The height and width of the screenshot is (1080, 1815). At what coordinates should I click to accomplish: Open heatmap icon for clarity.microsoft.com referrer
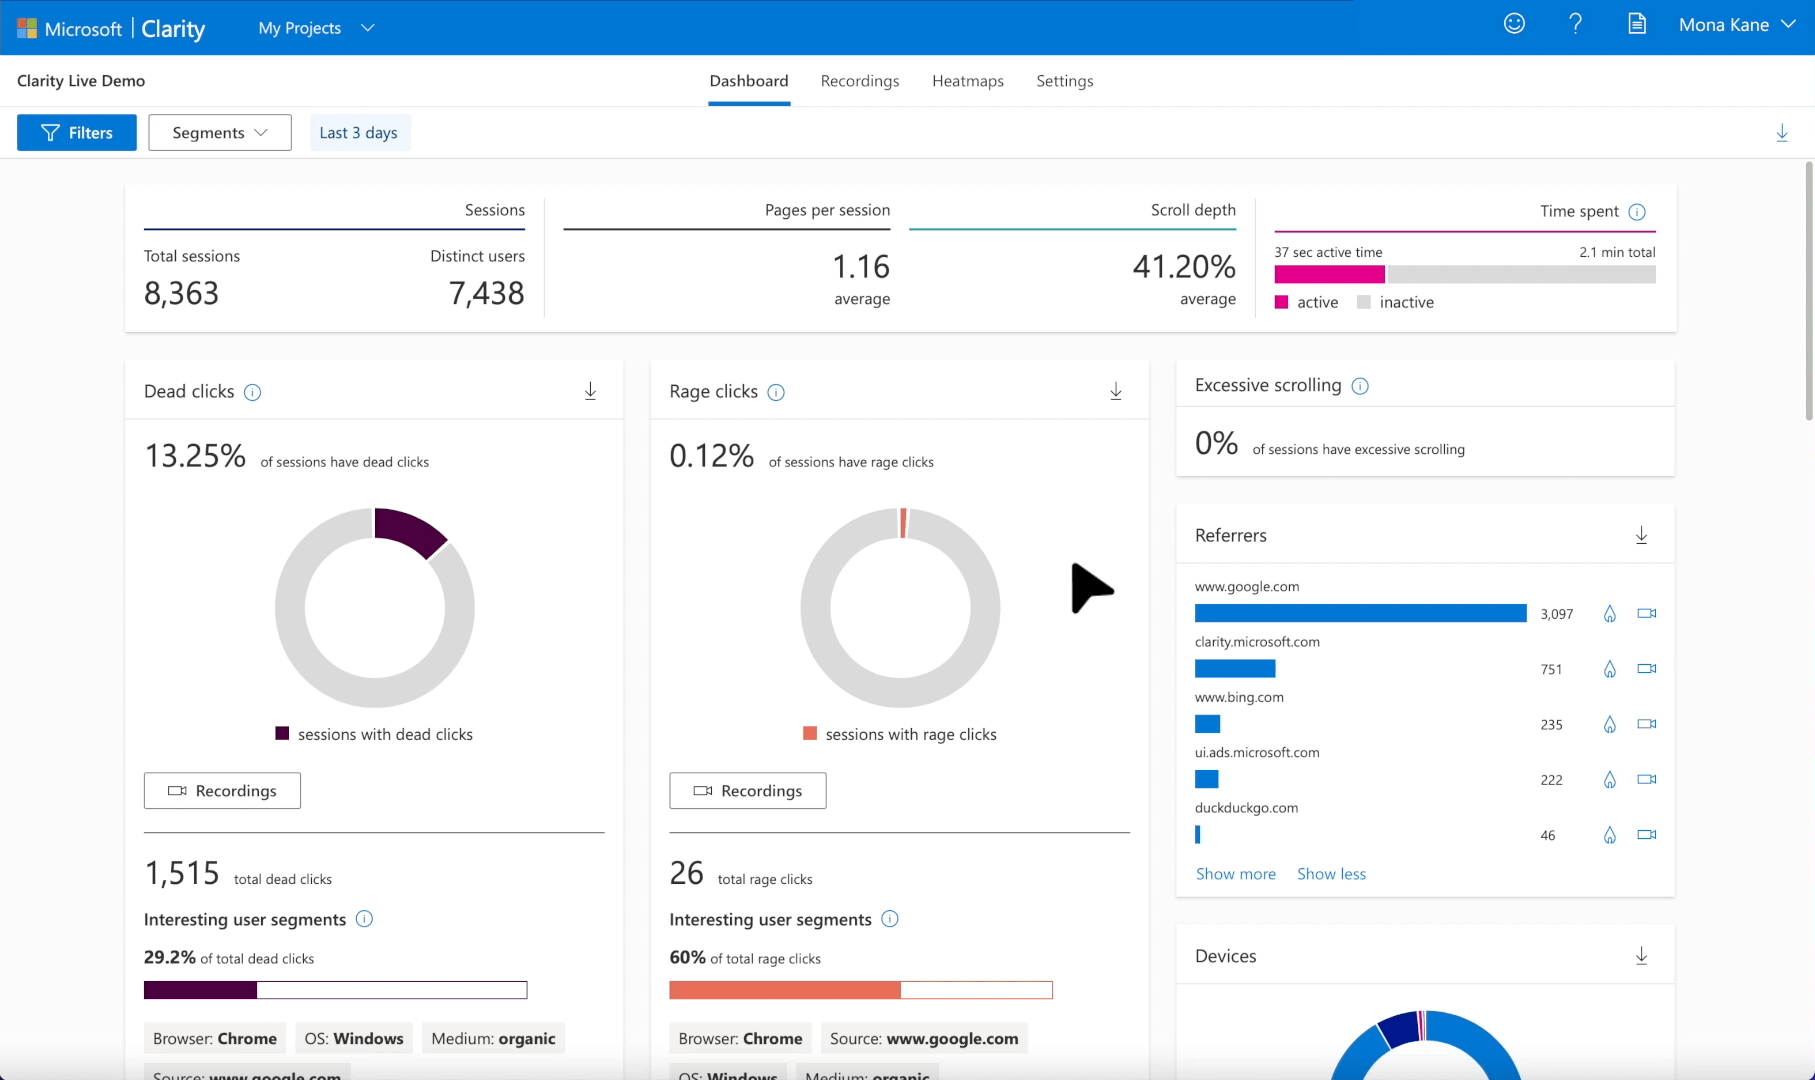point(1610,669)
